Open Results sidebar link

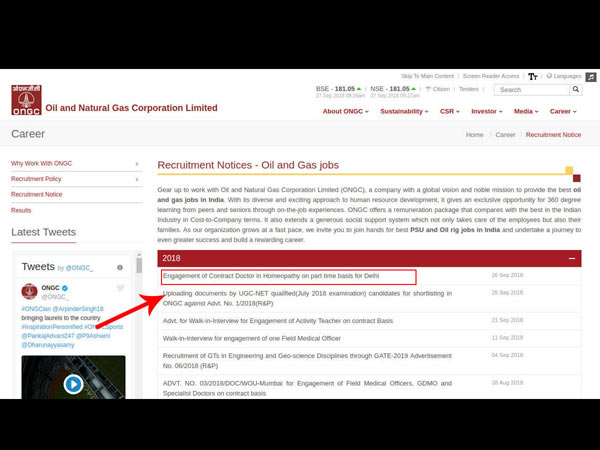pos(21,210)
